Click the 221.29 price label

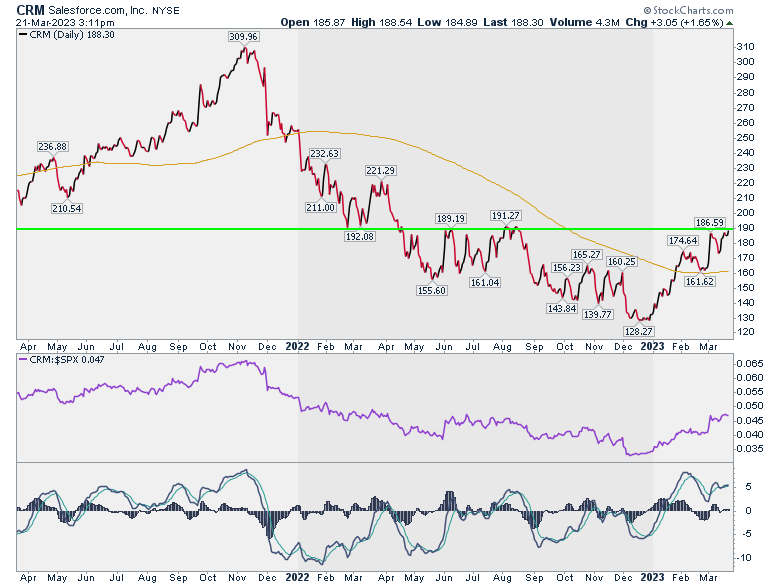380,171
